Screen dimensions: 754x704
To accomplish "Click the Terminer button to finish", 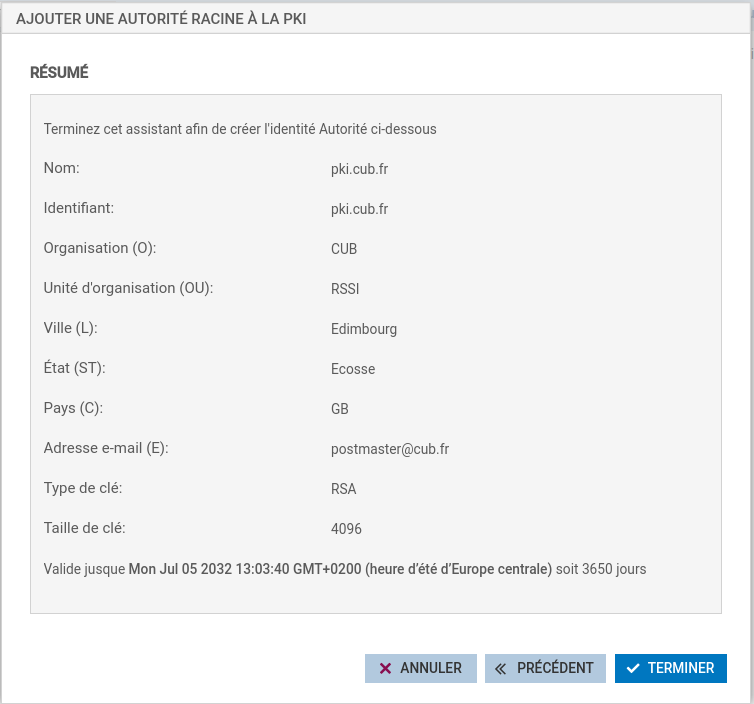I will click(671, 668).
